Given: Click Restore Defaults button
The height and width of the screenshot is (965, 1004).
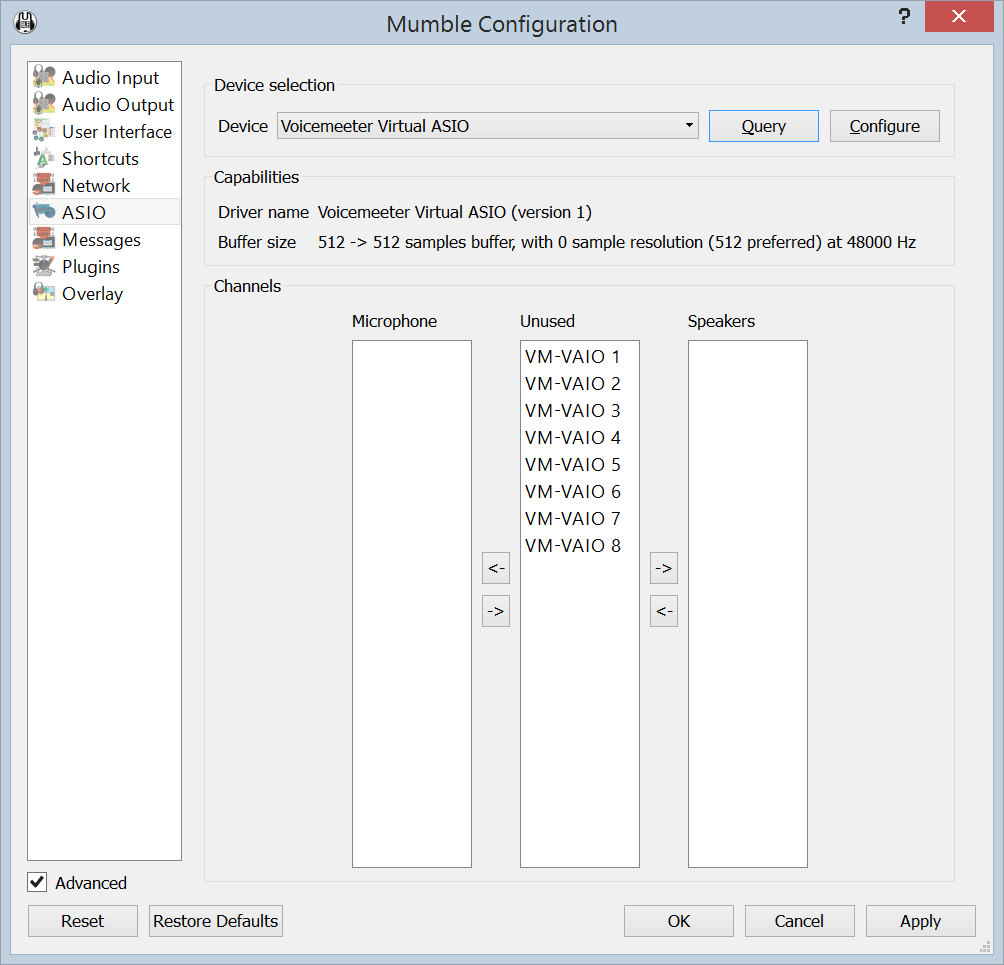Looking at the screenshot, I should [216, 921].
